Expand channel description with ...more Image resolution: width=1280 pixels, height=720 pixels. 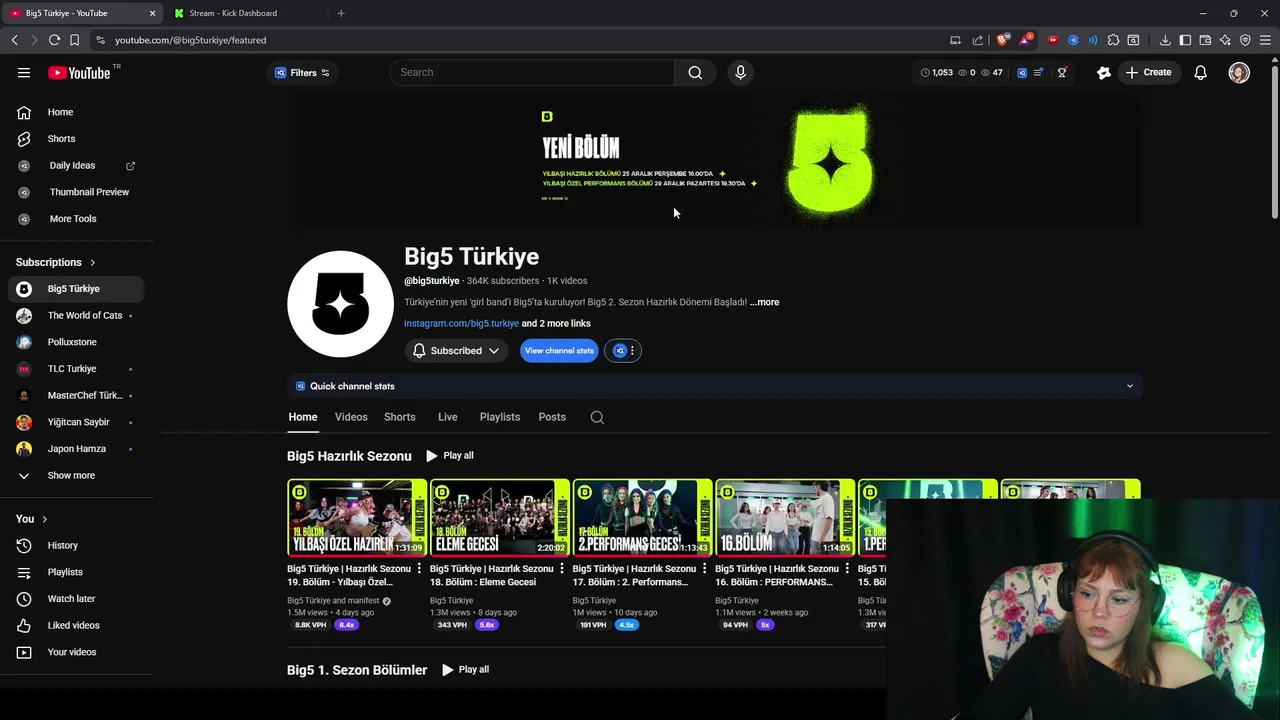point(764,302)
